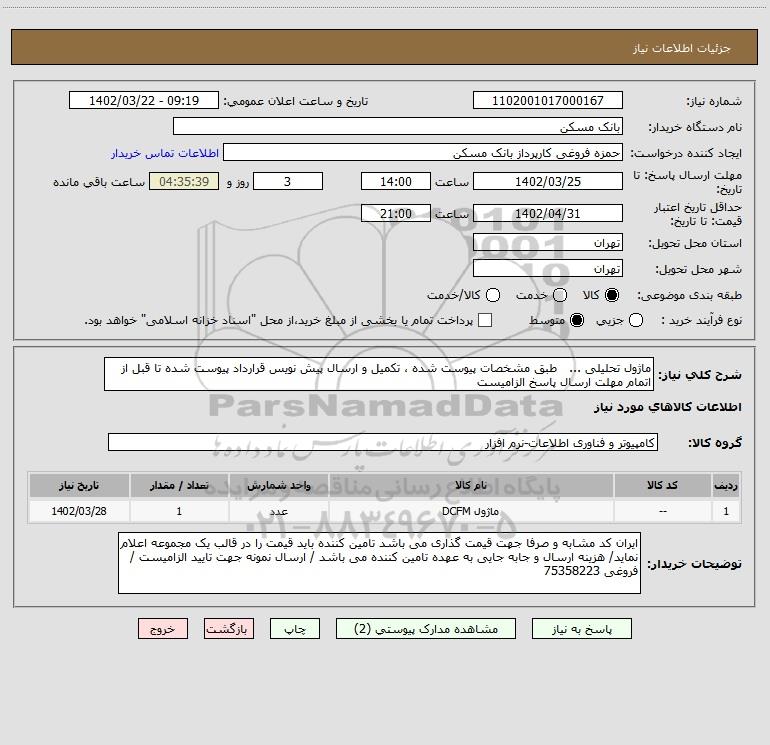Click the تعداد / مقدار column header
The width and height of the screenshot is (770, 745).
pos(179,485)
